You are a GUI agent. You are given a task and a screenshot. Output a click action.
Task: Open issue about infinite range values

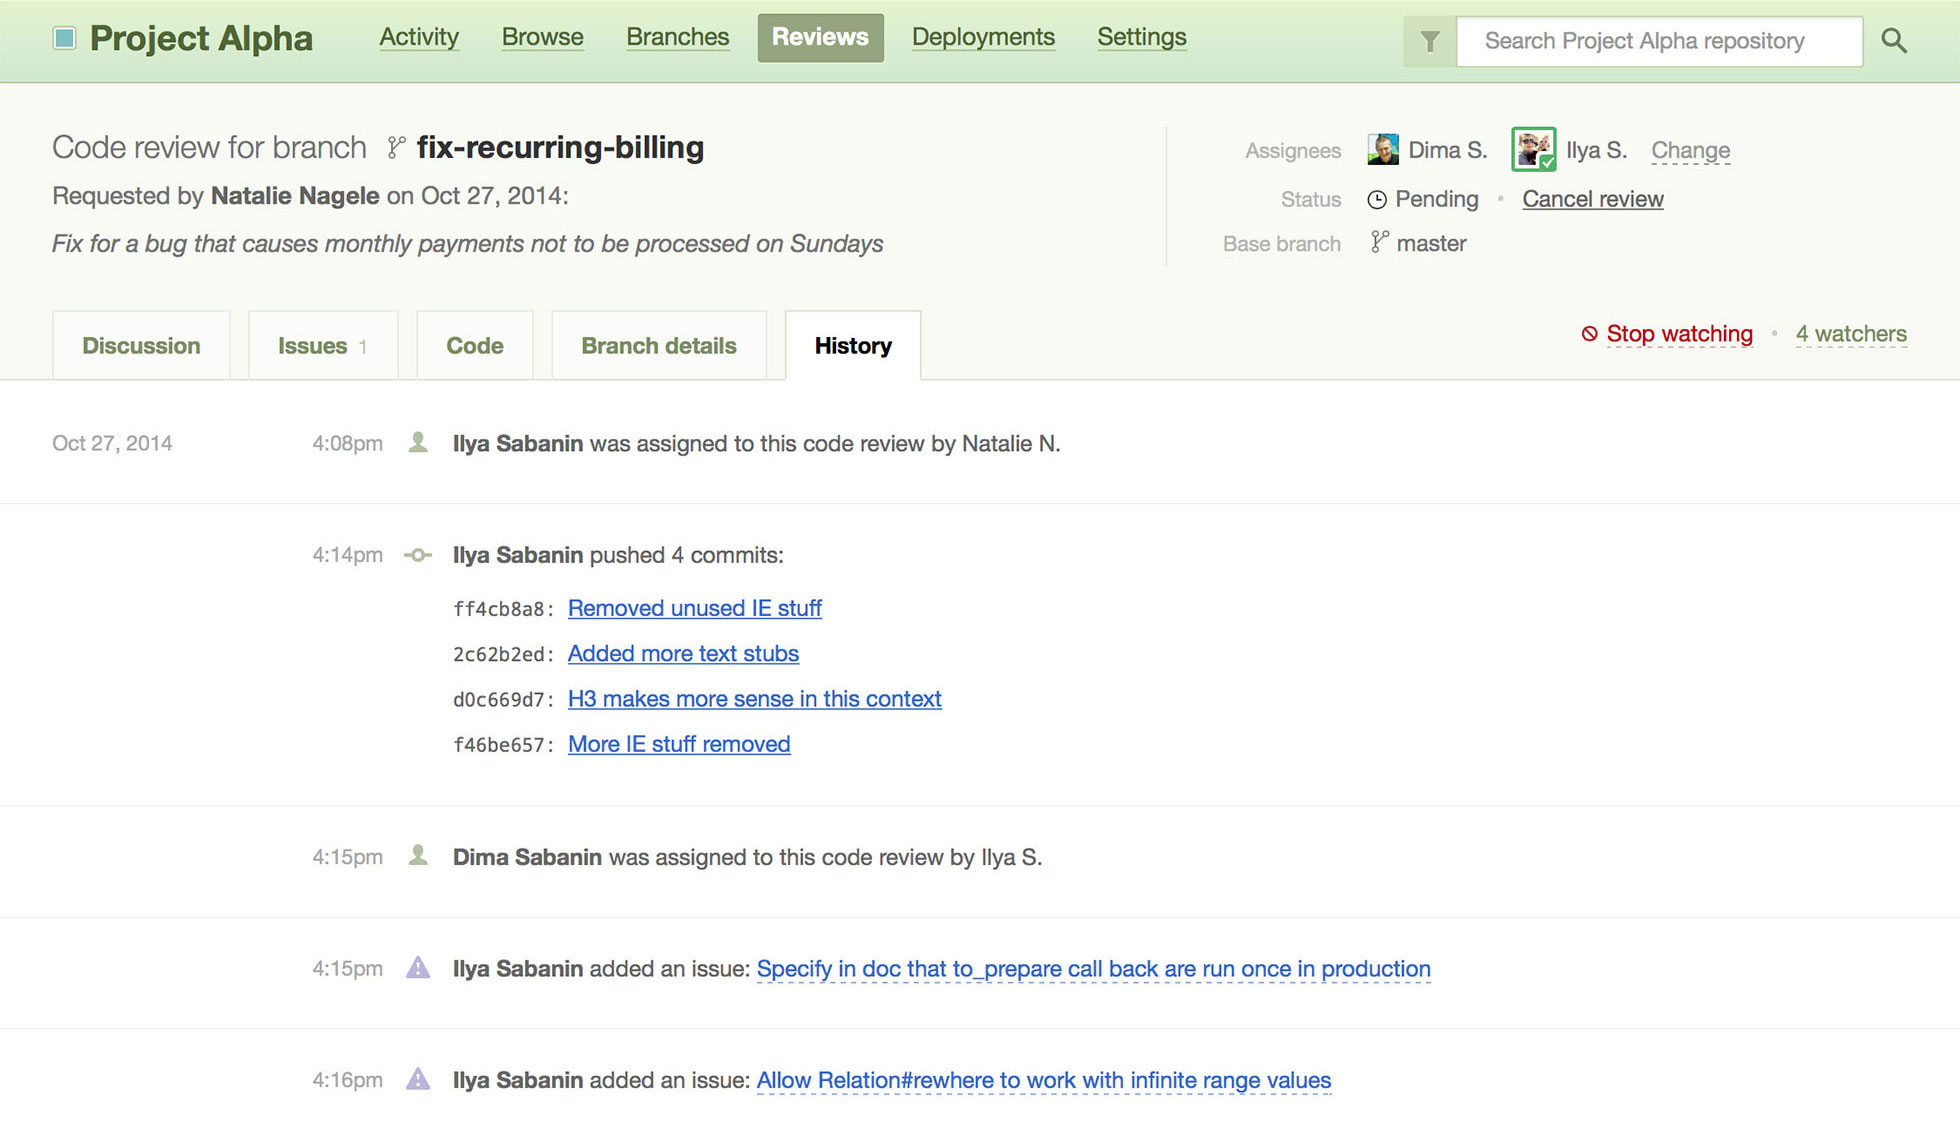click(x=1043, y=1080)
